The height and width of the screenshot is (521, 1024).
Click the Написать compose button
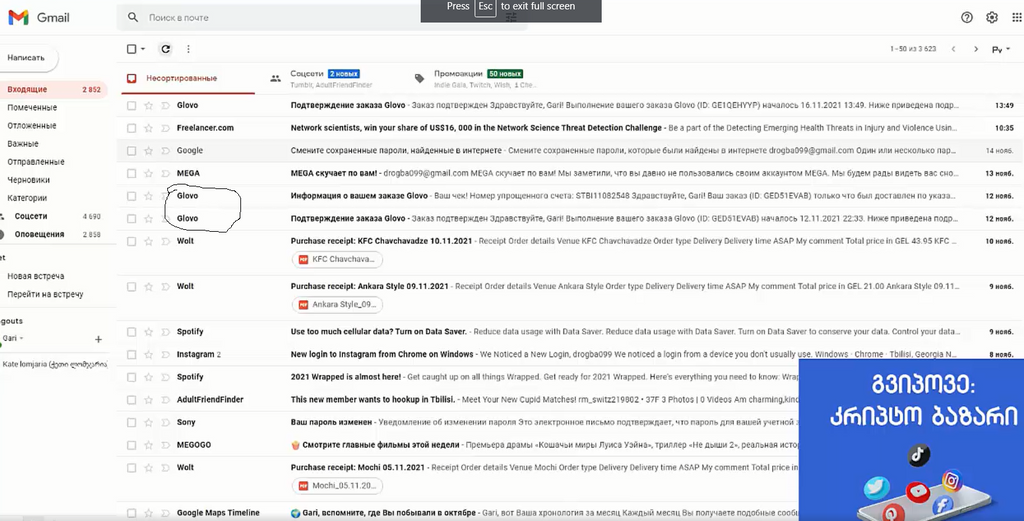27,58
